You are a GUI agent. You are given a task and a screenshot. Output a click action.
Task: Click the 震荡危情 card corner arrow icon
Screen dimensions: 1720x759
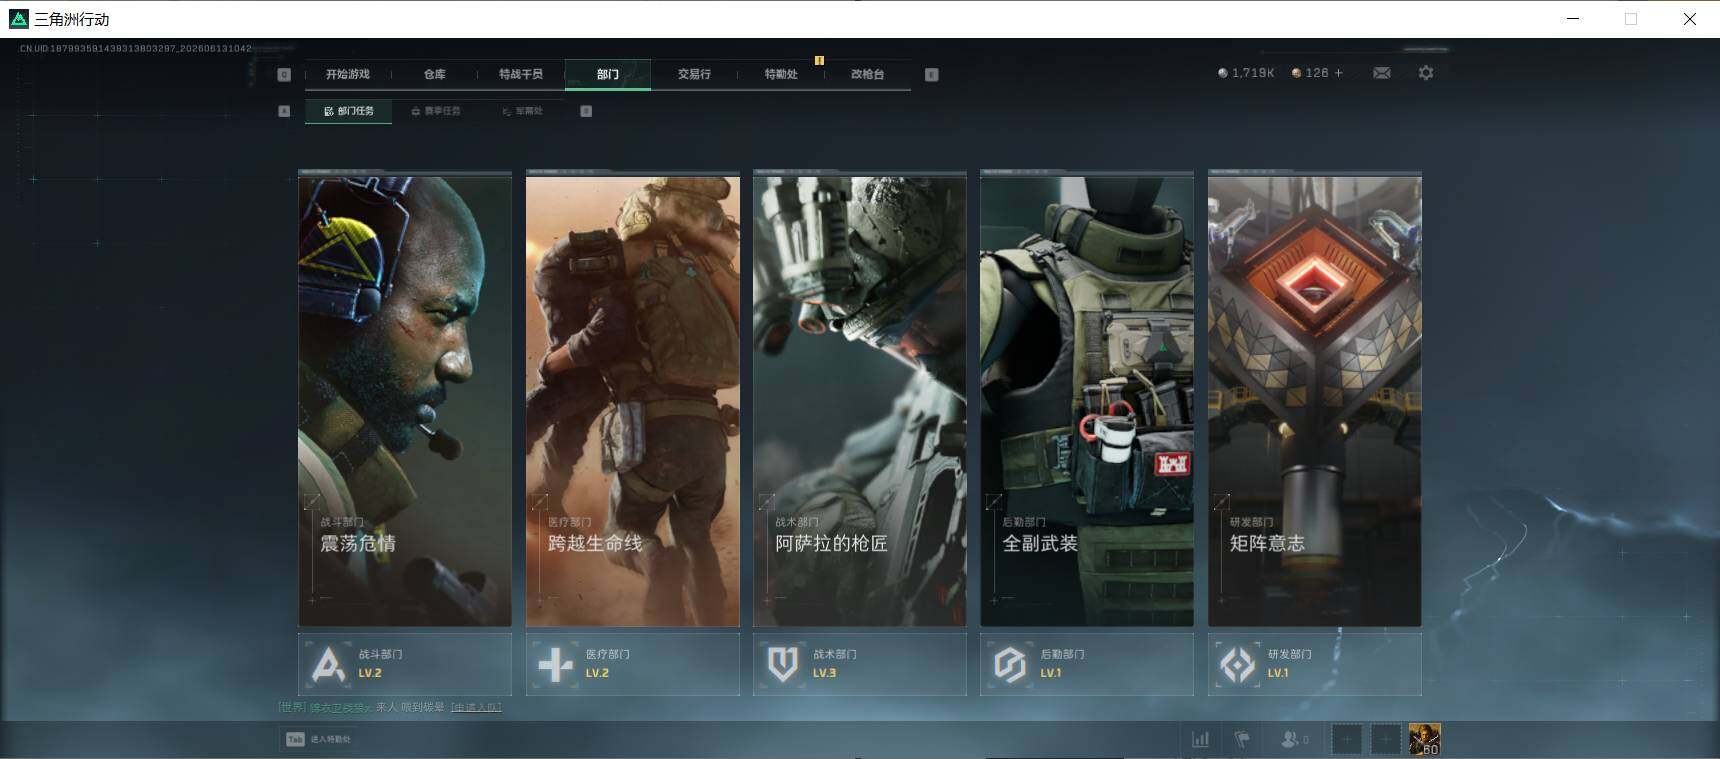[312, 501]
